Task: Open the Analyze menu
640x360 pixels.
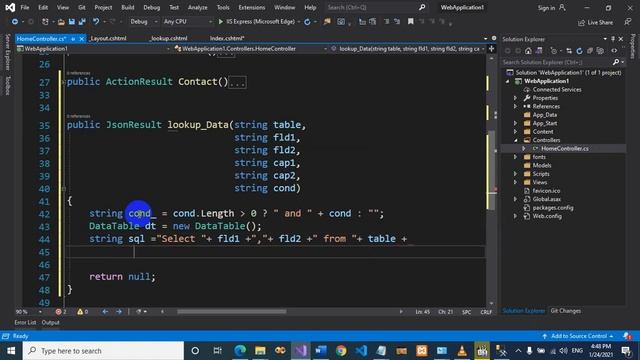Action: pyautogui.click(x=198, y=7)
